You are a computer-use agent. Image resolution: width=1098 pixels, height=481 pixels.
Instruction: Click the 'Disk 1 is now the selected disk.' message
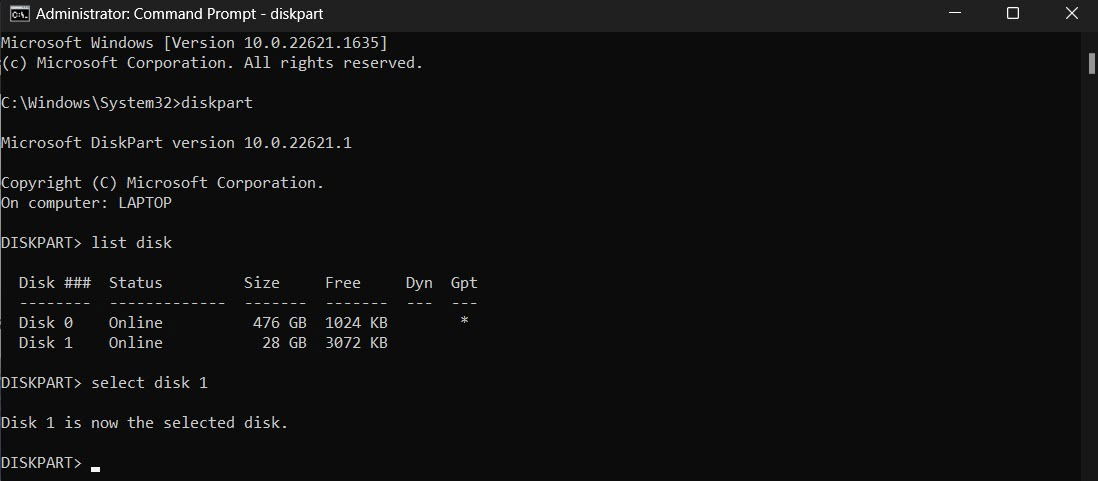coord(144,423)
